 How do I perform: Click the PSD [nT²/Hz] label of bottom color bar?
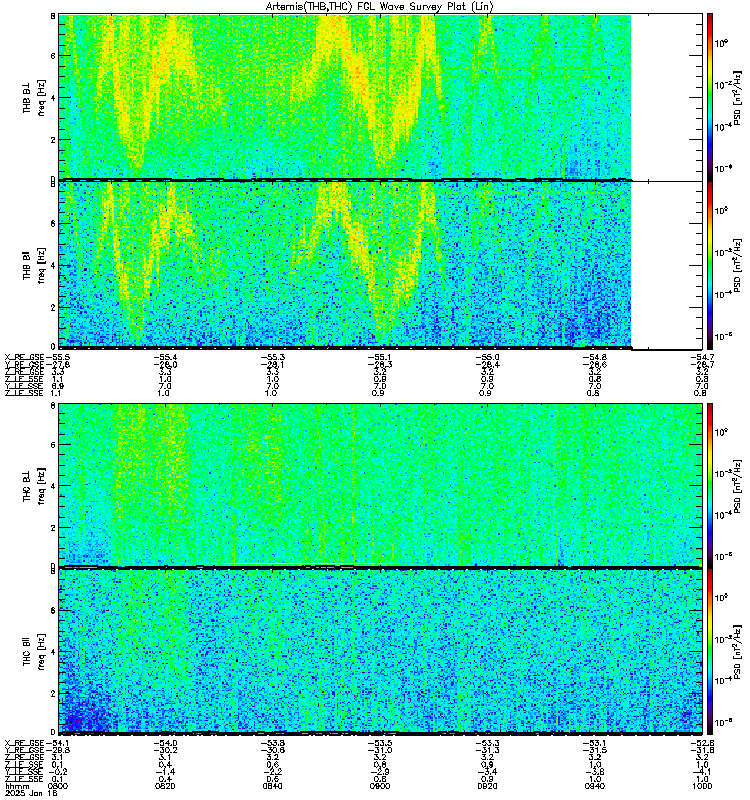point(738,651)
